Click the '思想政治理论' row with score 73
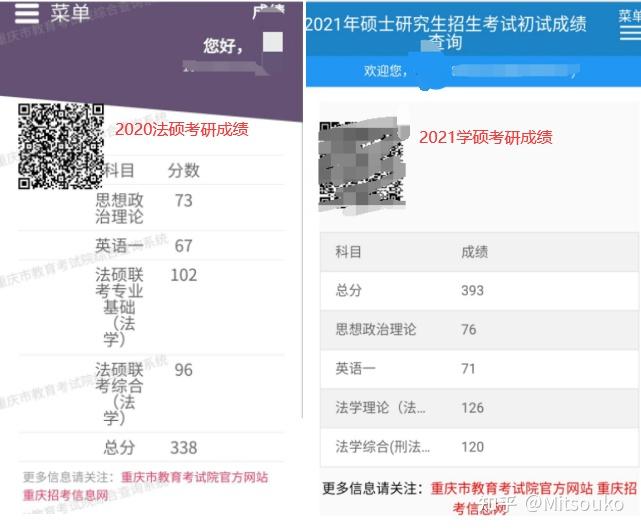This screenshot has width=641, height=531. [151, 208]
